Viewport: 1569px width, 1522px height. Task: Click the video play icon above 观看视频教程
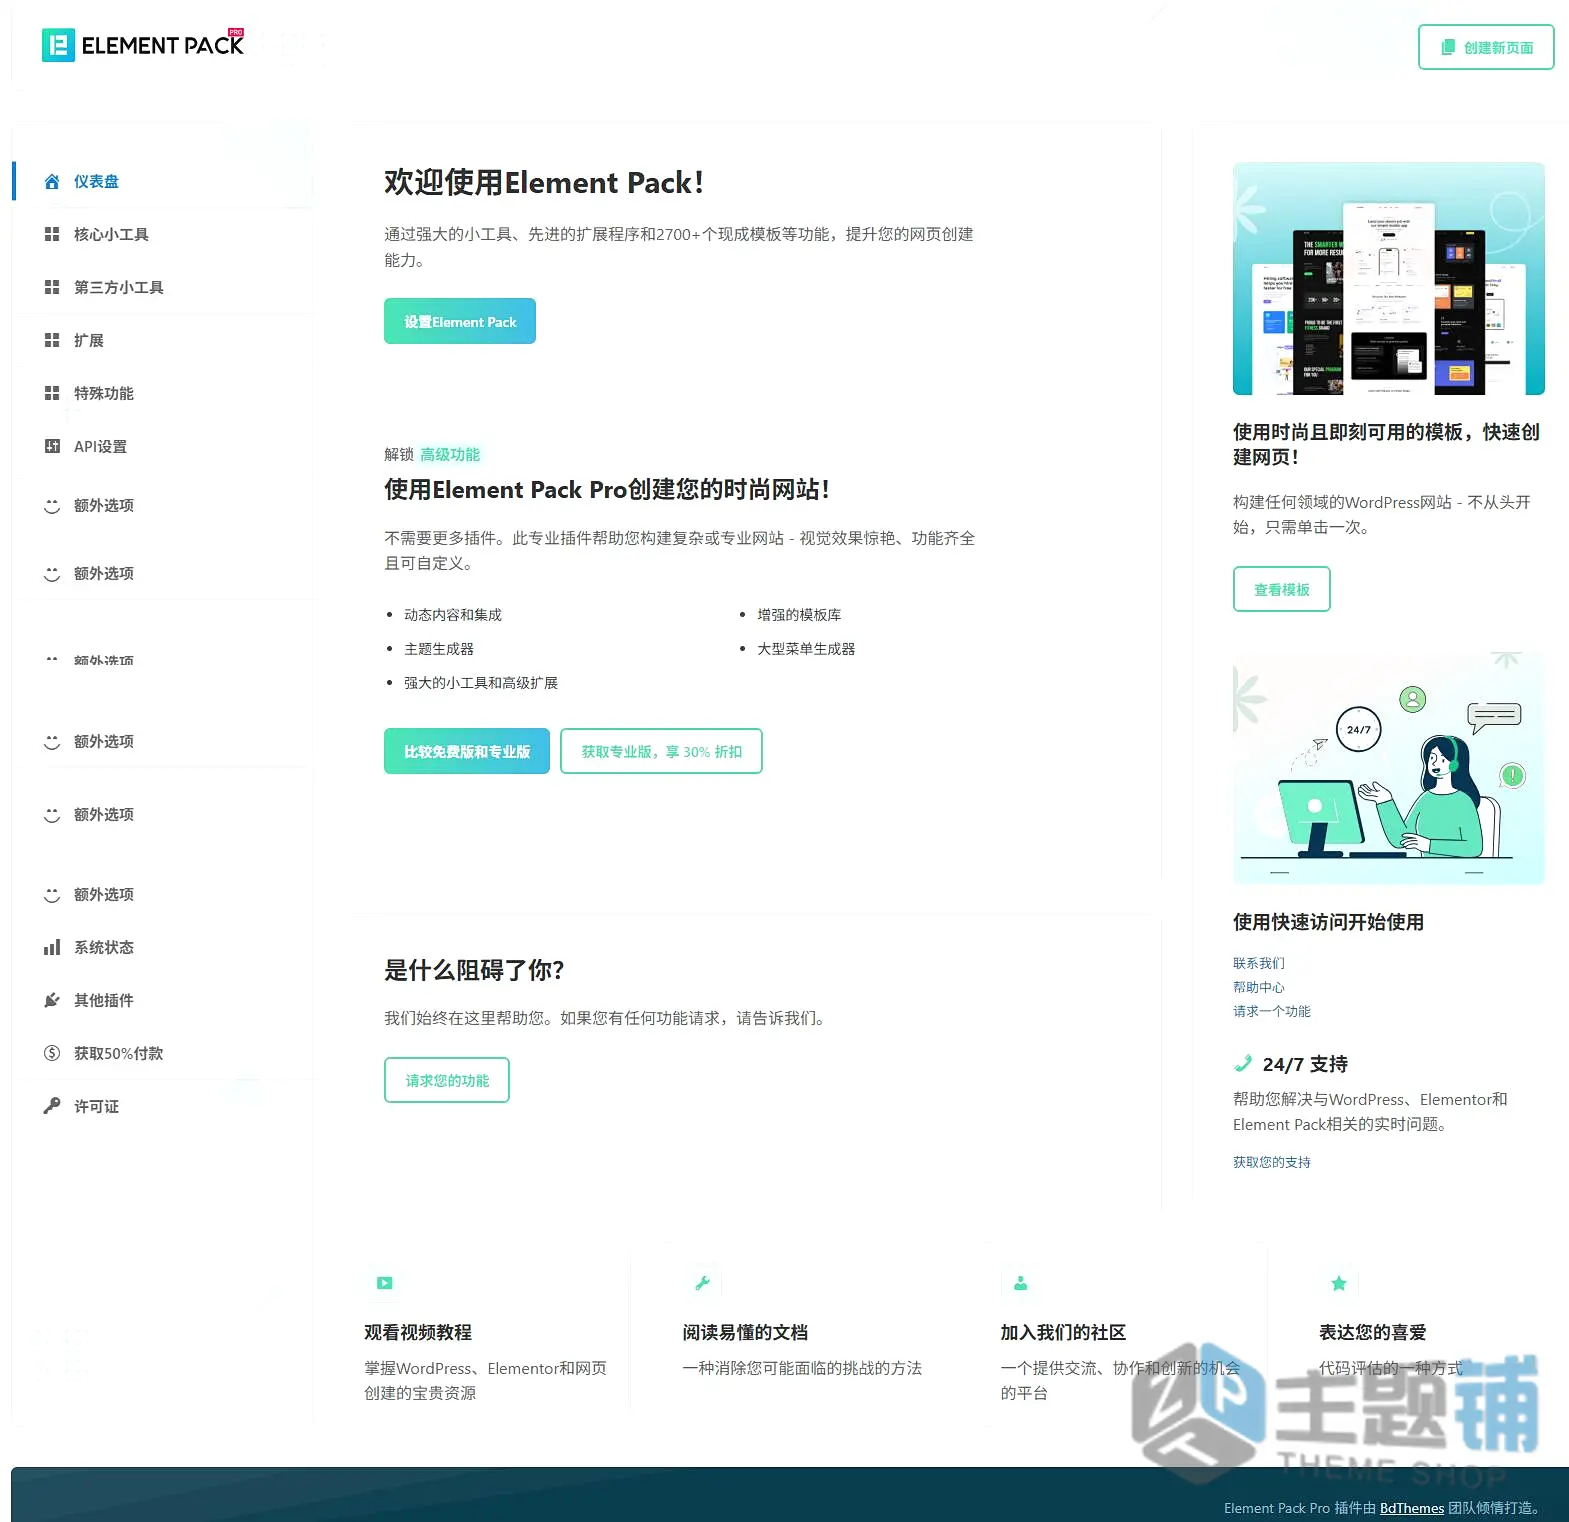(385, 1283)
